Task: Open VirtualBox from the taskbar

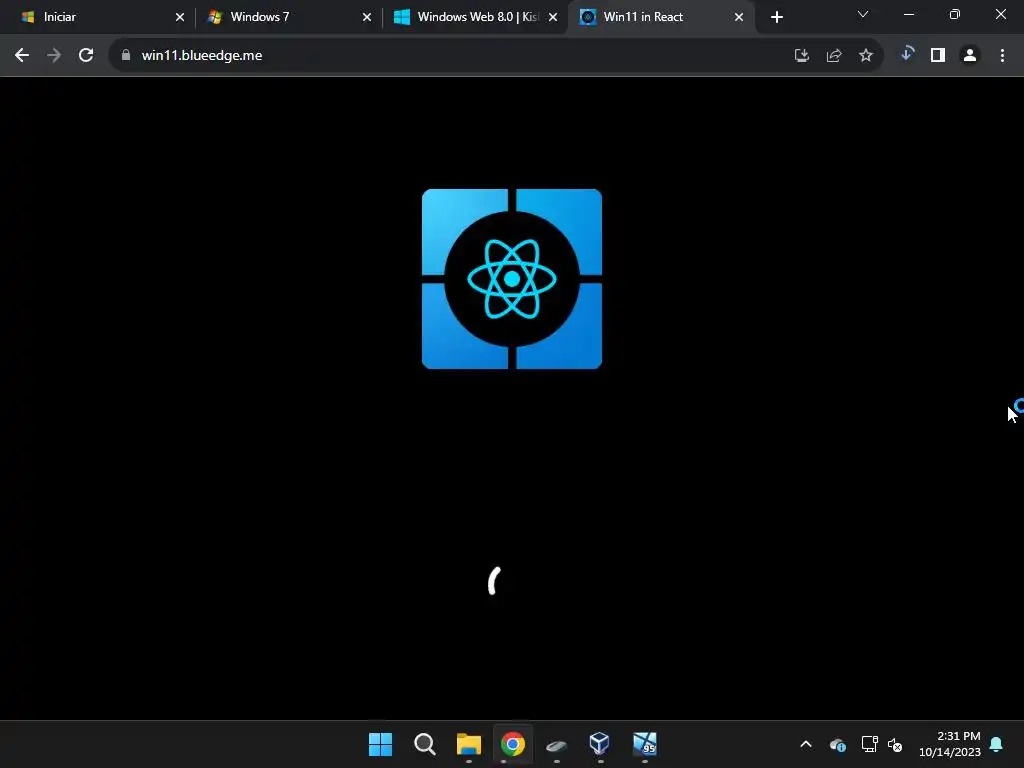Action: [x=600, y=743]
